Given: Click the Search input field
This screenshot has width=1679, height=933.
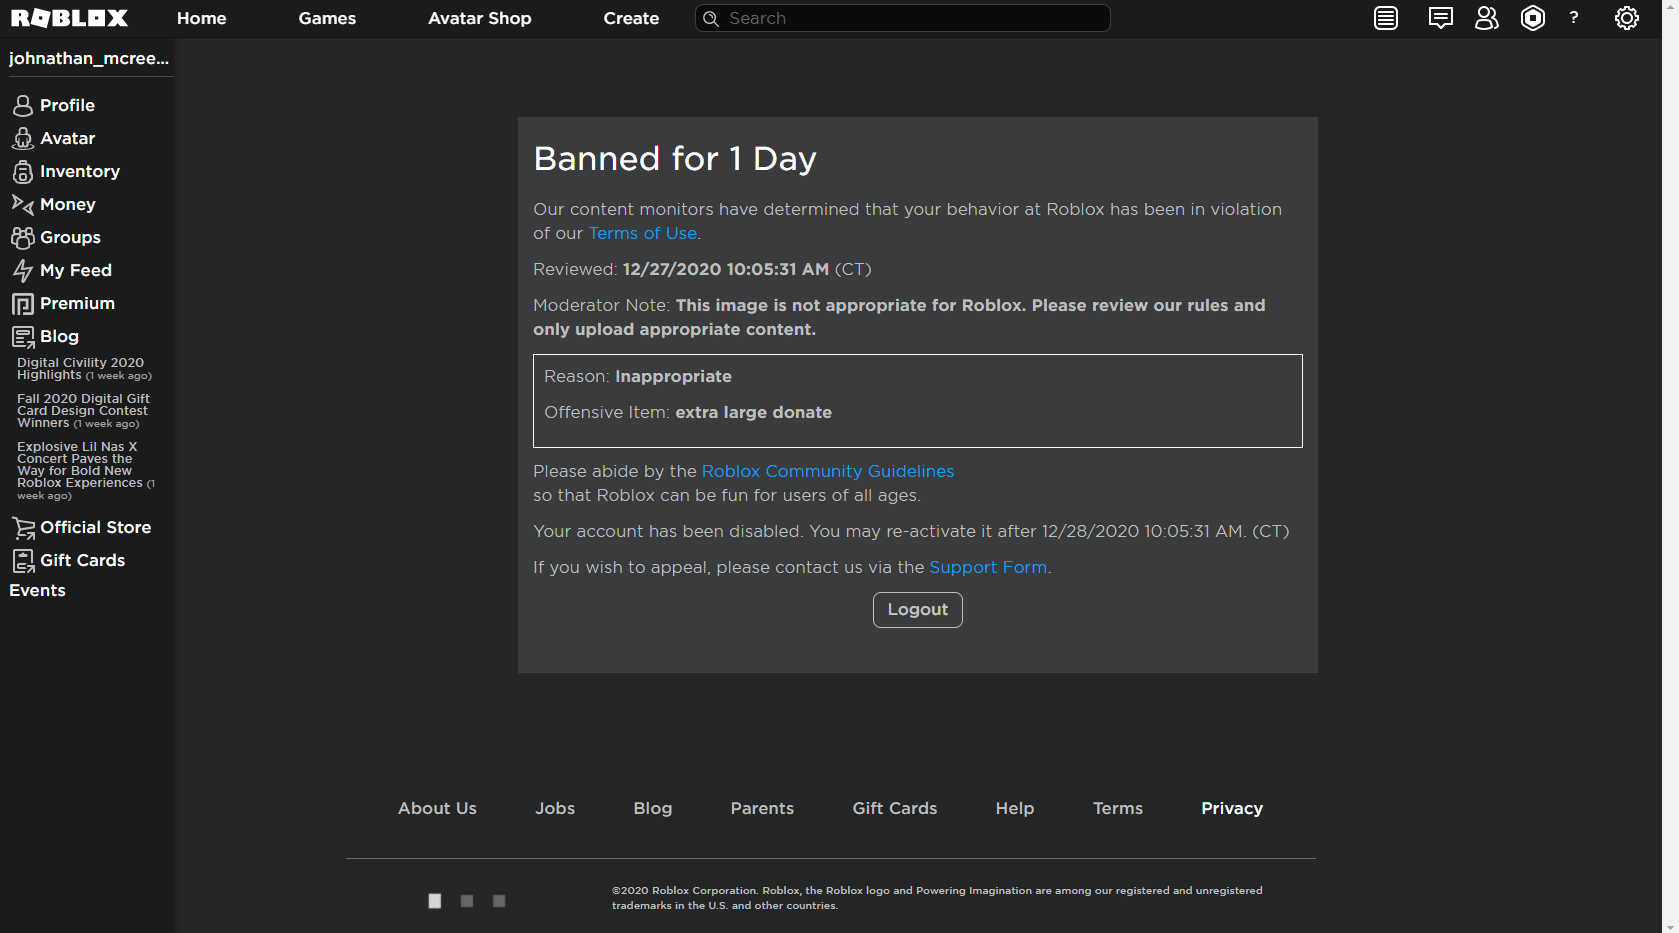Looking at the screenshot, I should click(x=903, y=18).
